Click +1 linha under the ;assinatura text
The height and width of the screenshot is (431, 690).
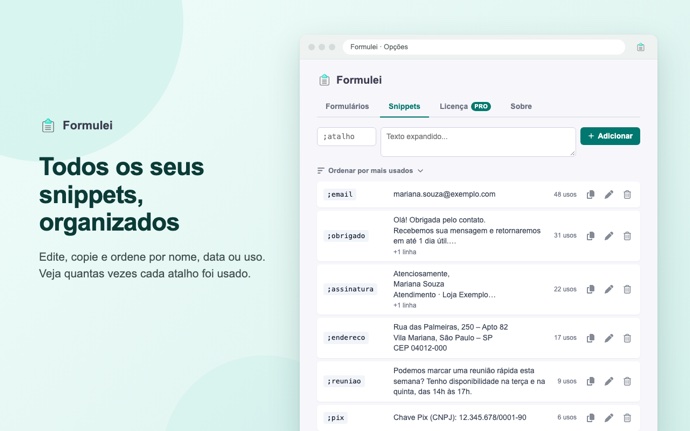tap(404, 305)
